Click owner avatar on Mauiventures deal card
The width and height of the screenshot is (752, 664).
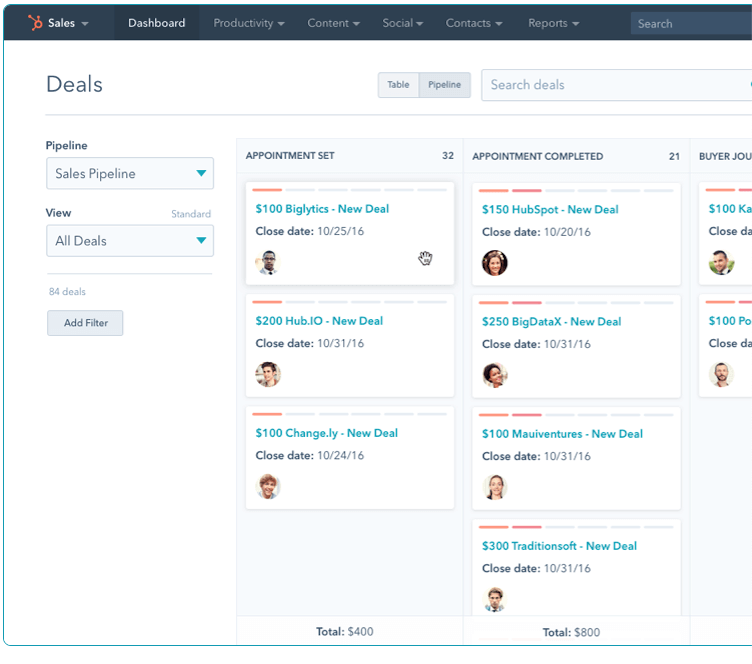[494, 487]
